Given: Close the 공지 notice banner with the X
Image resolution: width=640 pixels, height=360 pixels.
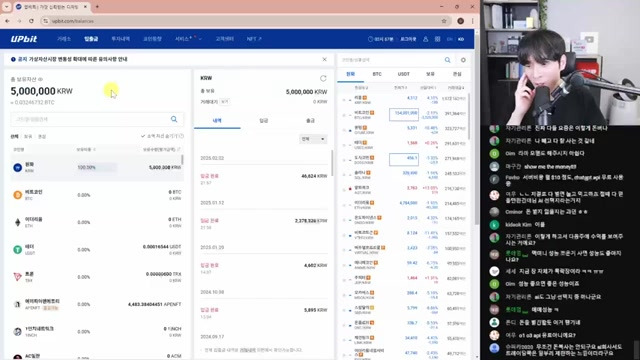Looking at the screenshot, I should tap(324, 59).
